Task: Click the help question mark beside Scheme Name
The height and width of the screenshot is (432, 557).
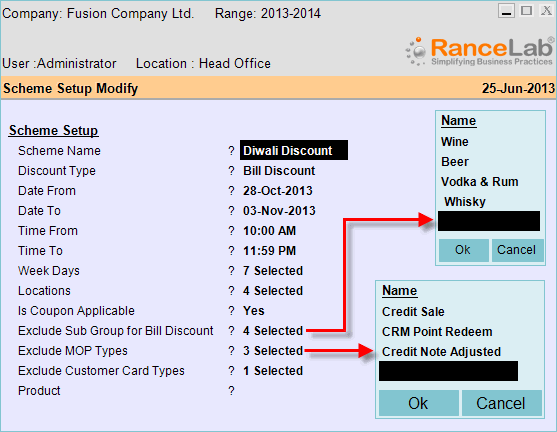Action: point(231,151)
